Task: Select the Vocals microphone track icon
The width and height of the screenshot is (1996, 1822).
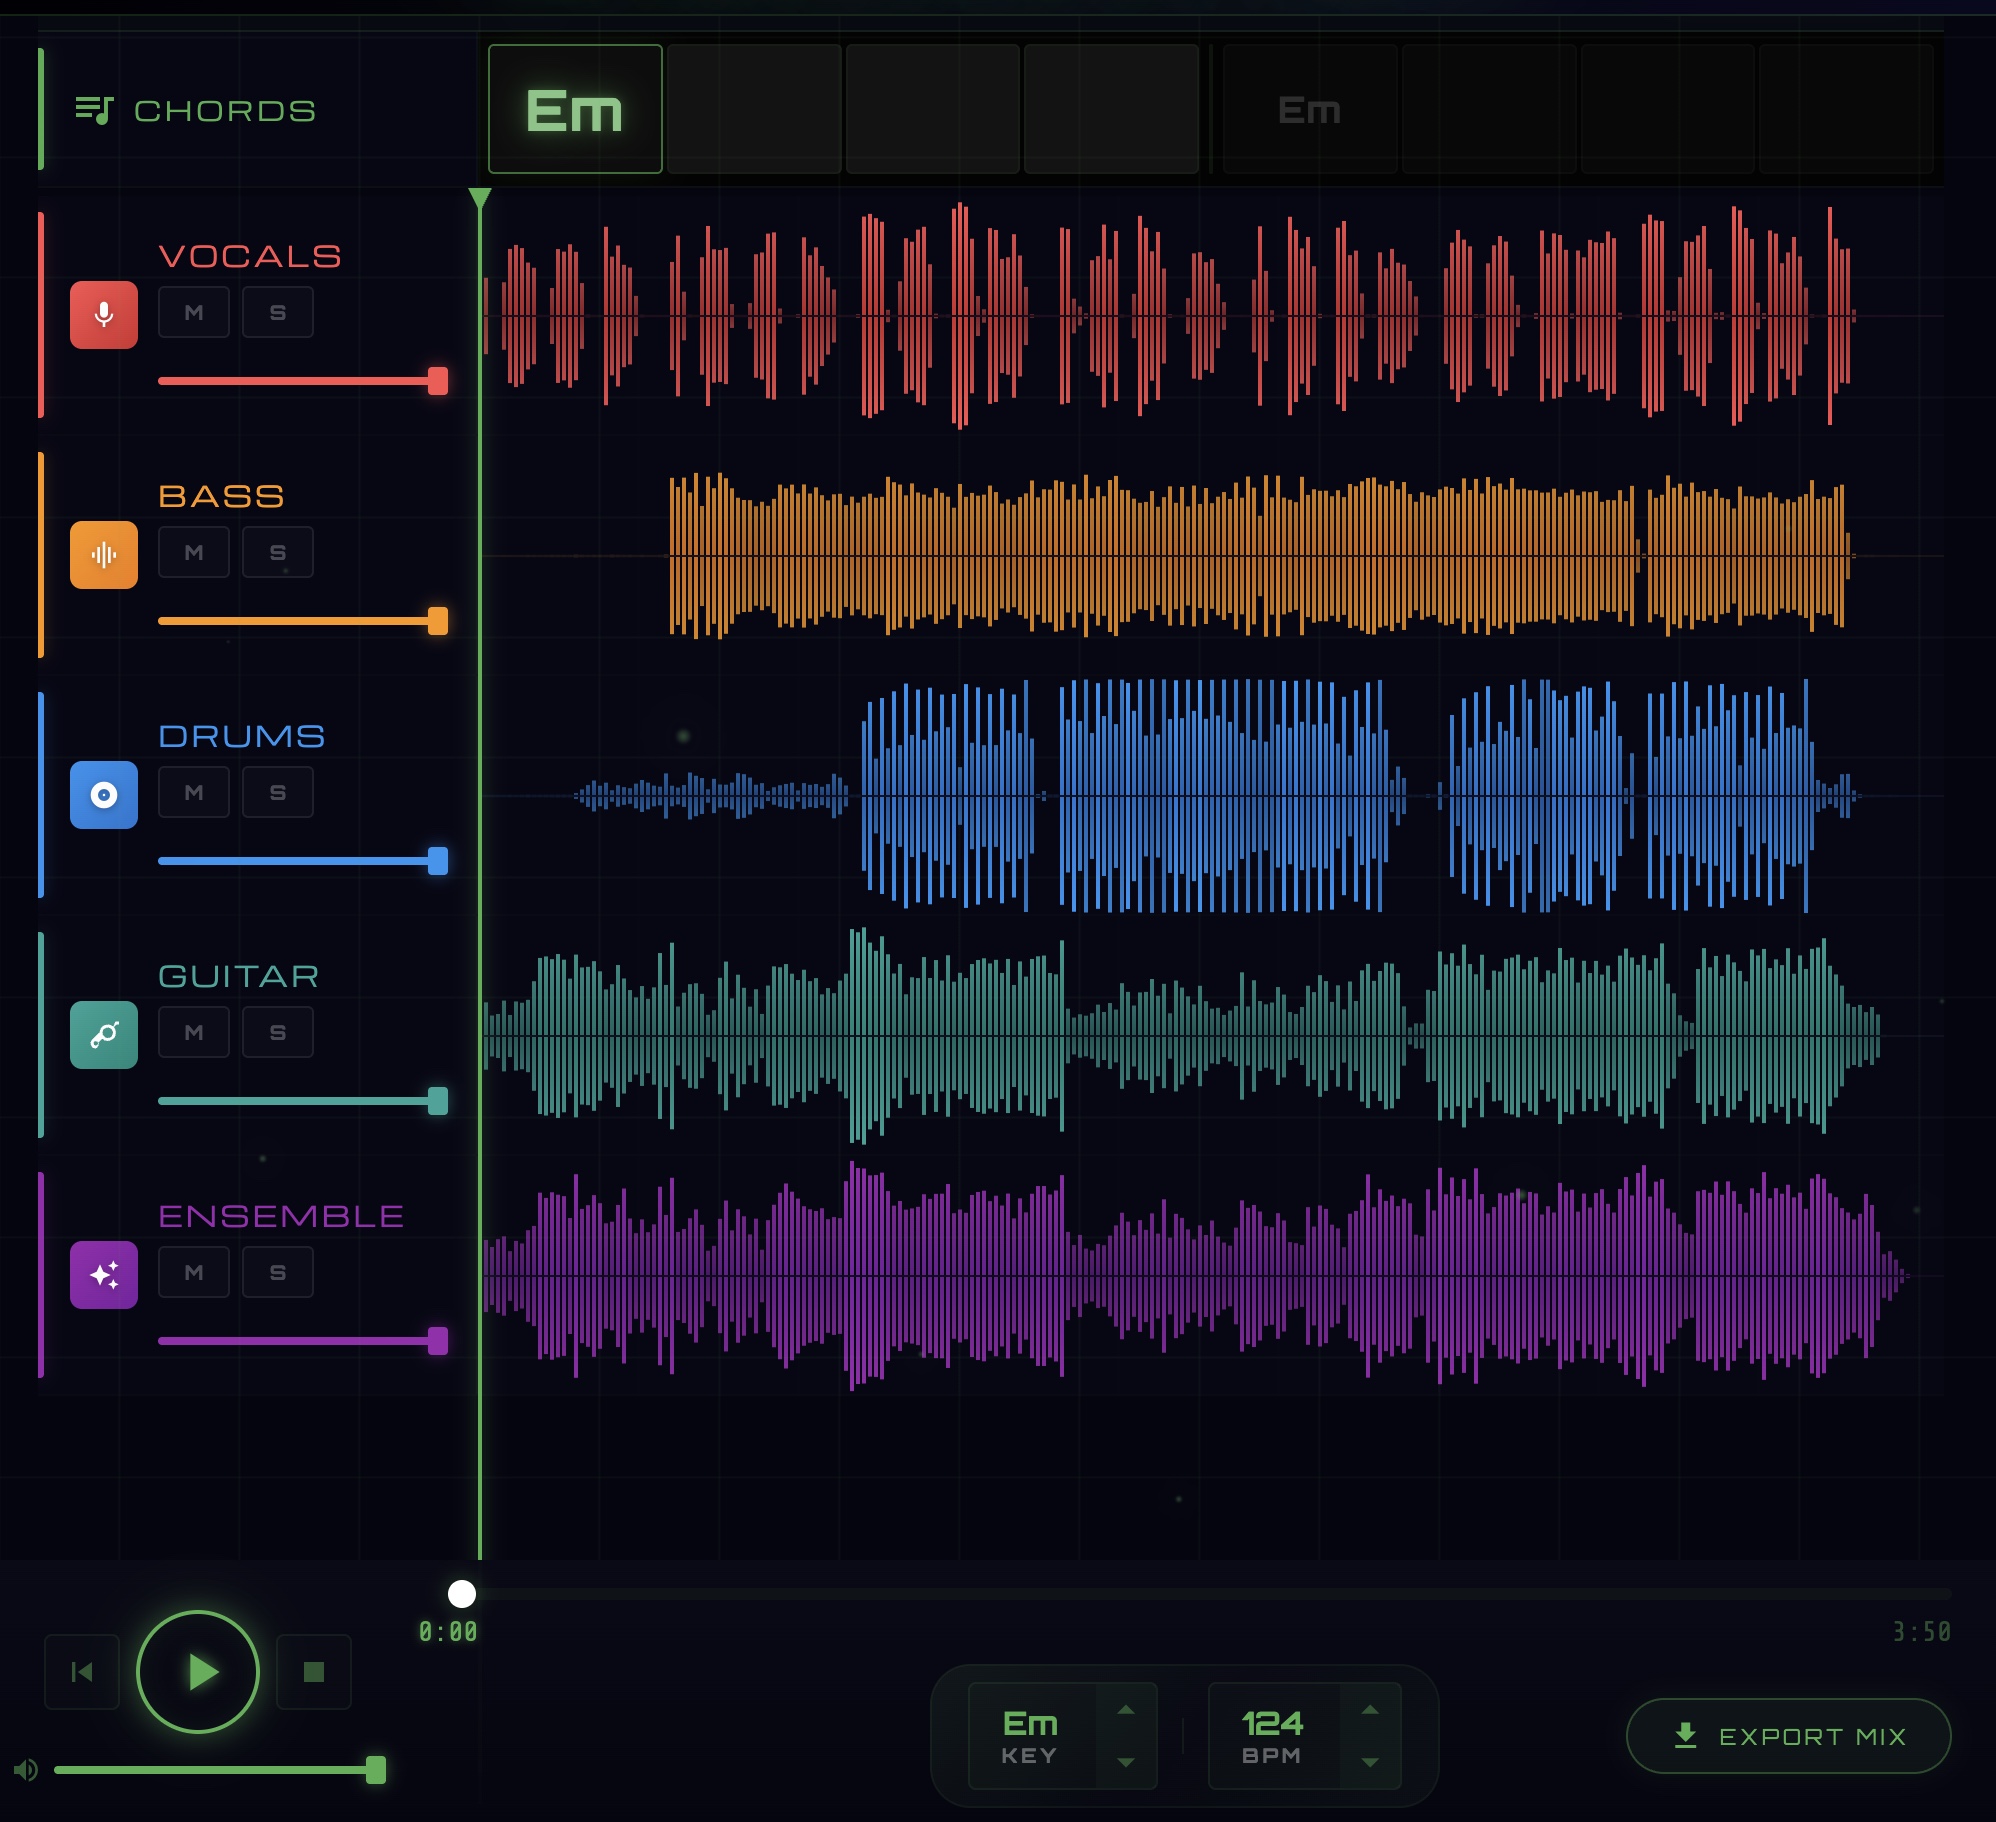Action: (x=104, y=312)
